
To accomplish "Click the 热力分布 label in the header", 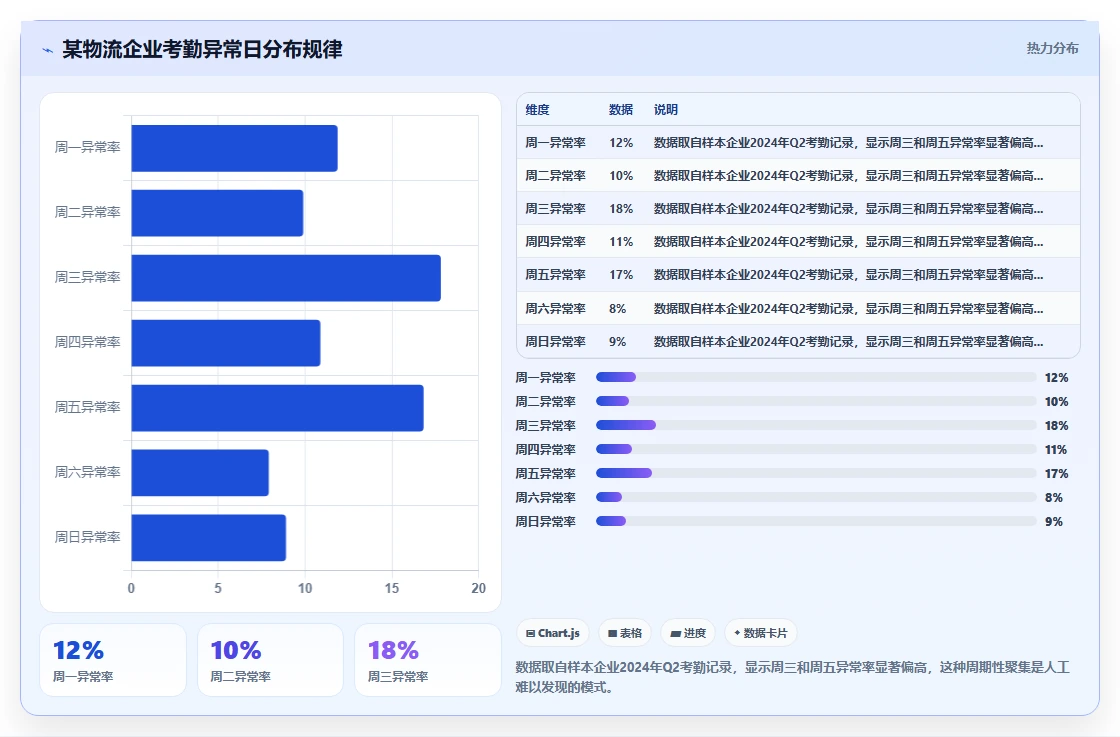I will click(x=1052, y=49).
